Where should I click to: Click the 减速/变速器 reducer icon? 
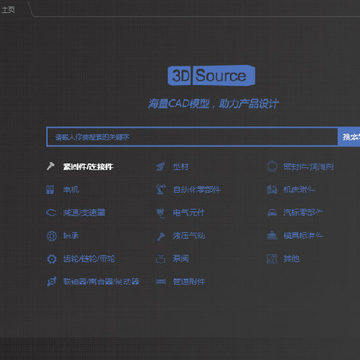(51, 212)
